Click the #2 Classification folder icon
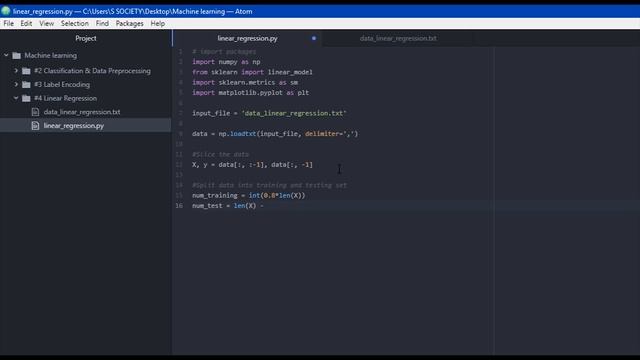640x360 pixels. click(26, 71)
